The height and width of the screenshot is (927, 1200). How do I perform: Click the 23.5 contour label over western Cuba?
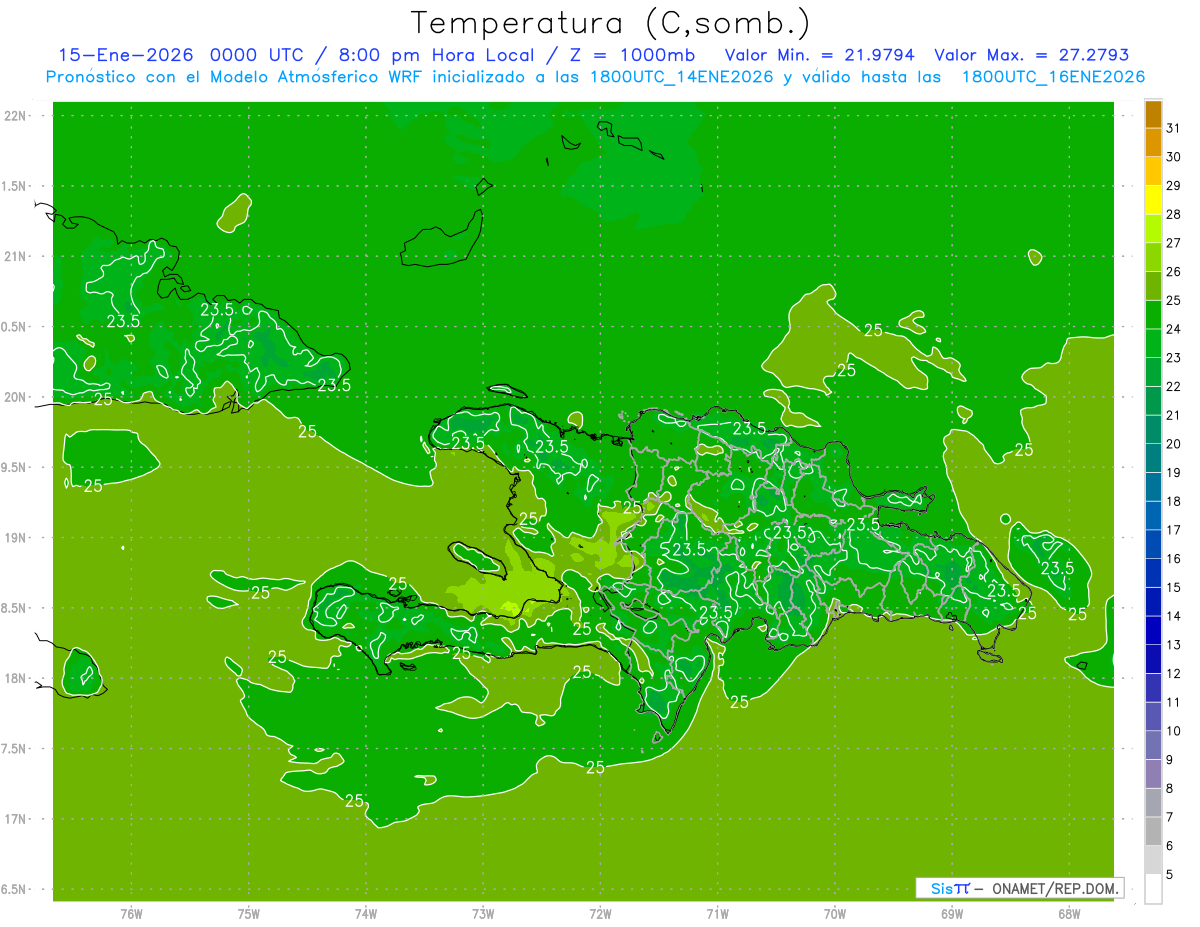(123, 322)
